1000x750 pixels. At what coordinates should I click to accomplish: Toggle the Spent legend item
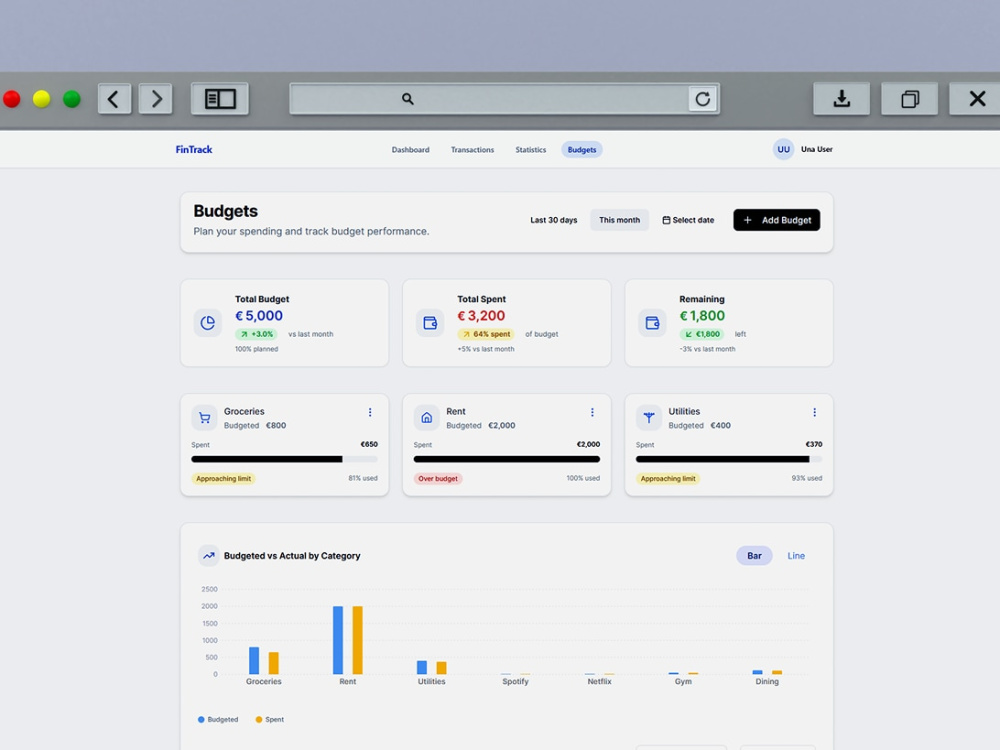pos(269,719)
